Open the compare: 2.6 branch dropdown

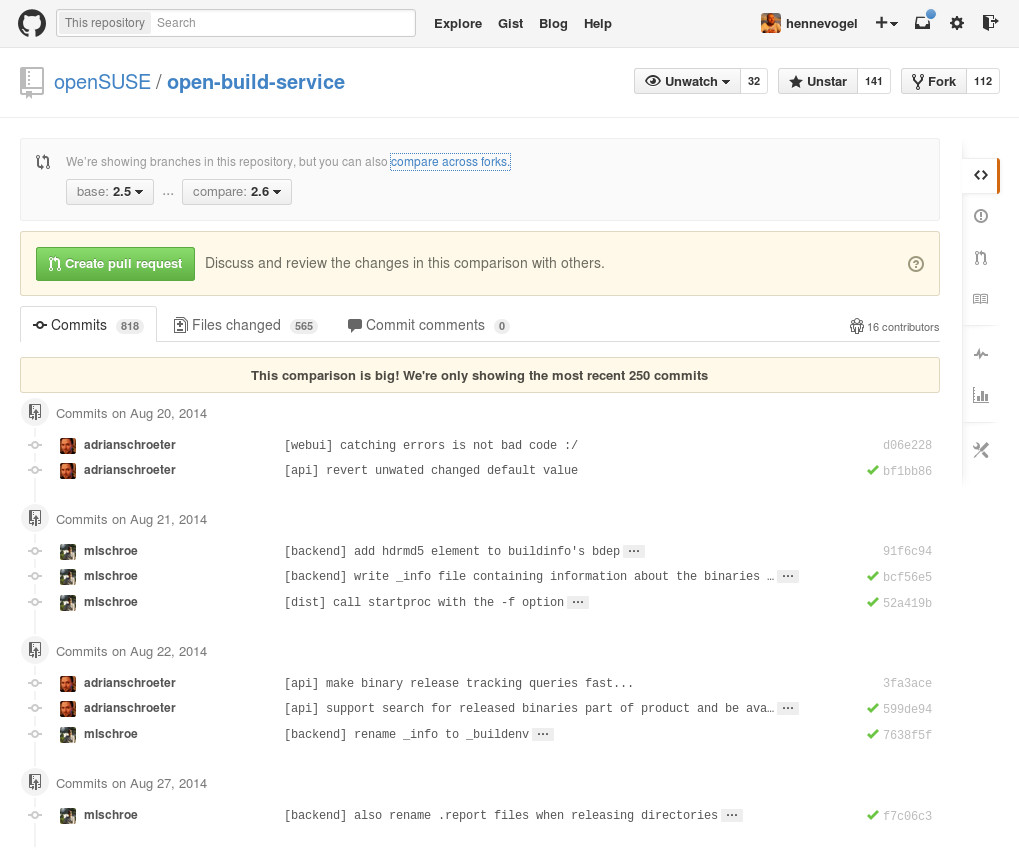coord(237,192)
